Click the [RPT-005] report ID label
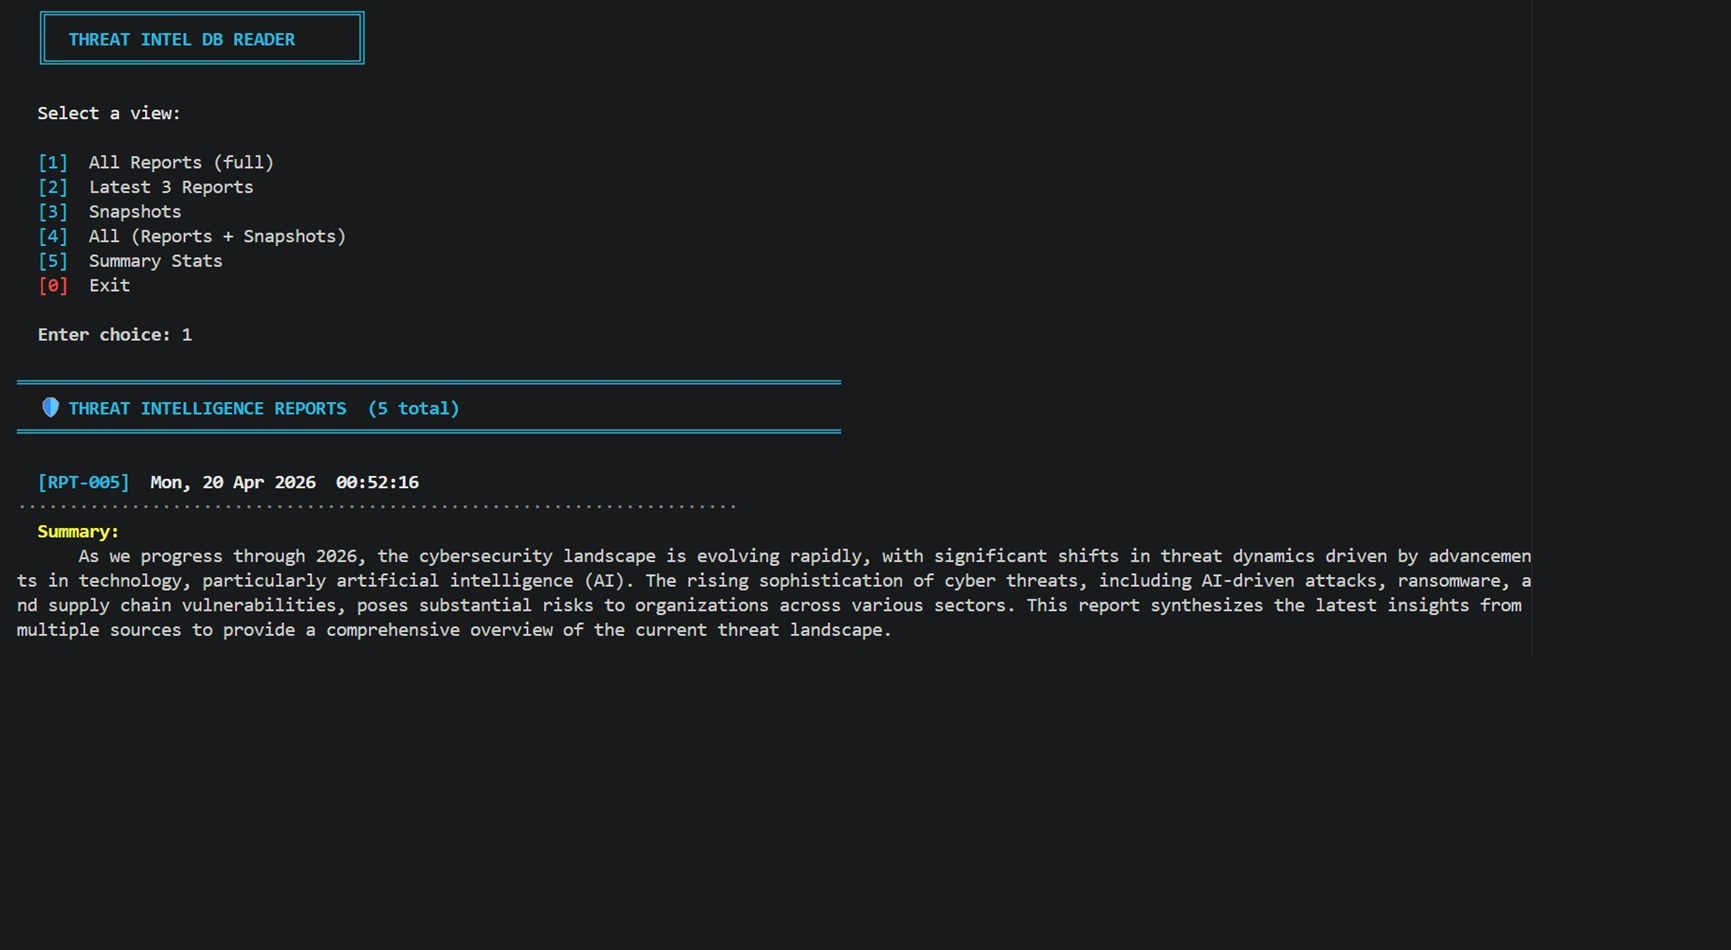This screenshot has width=1731, height=950. coord(83,482)
